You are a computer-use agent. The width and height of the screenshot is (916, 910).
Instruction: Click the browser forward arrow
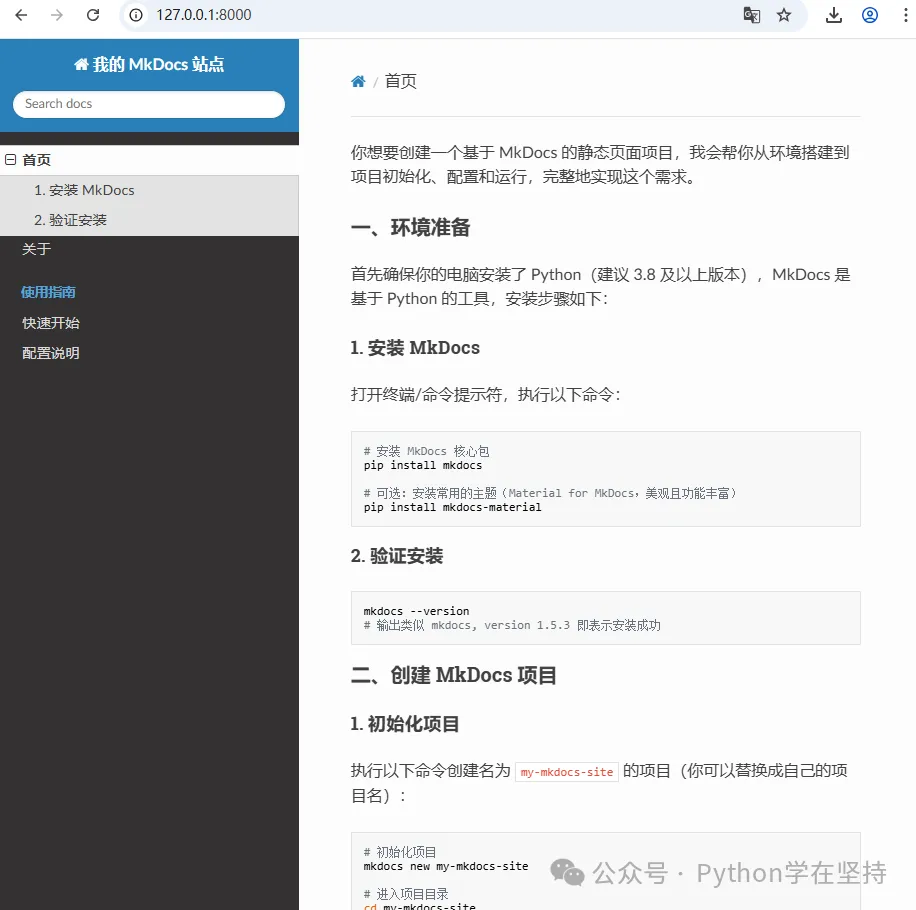(57, 15)
